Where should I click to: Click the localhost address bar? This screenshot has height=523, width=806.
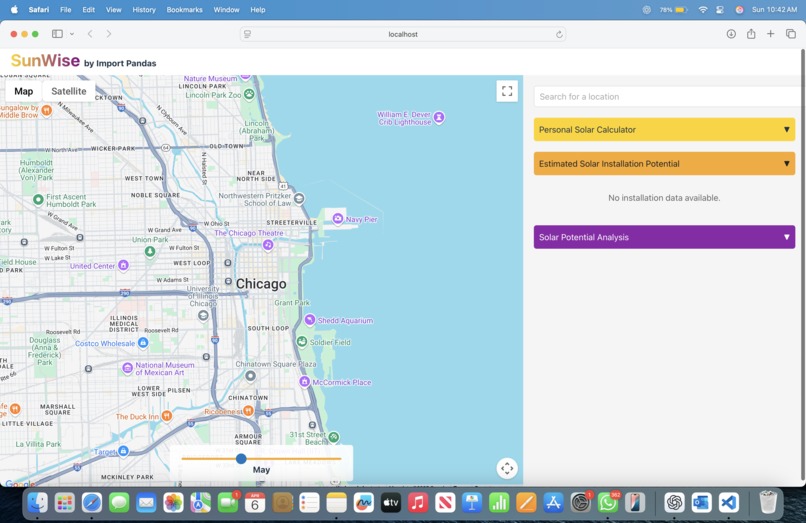403,34
